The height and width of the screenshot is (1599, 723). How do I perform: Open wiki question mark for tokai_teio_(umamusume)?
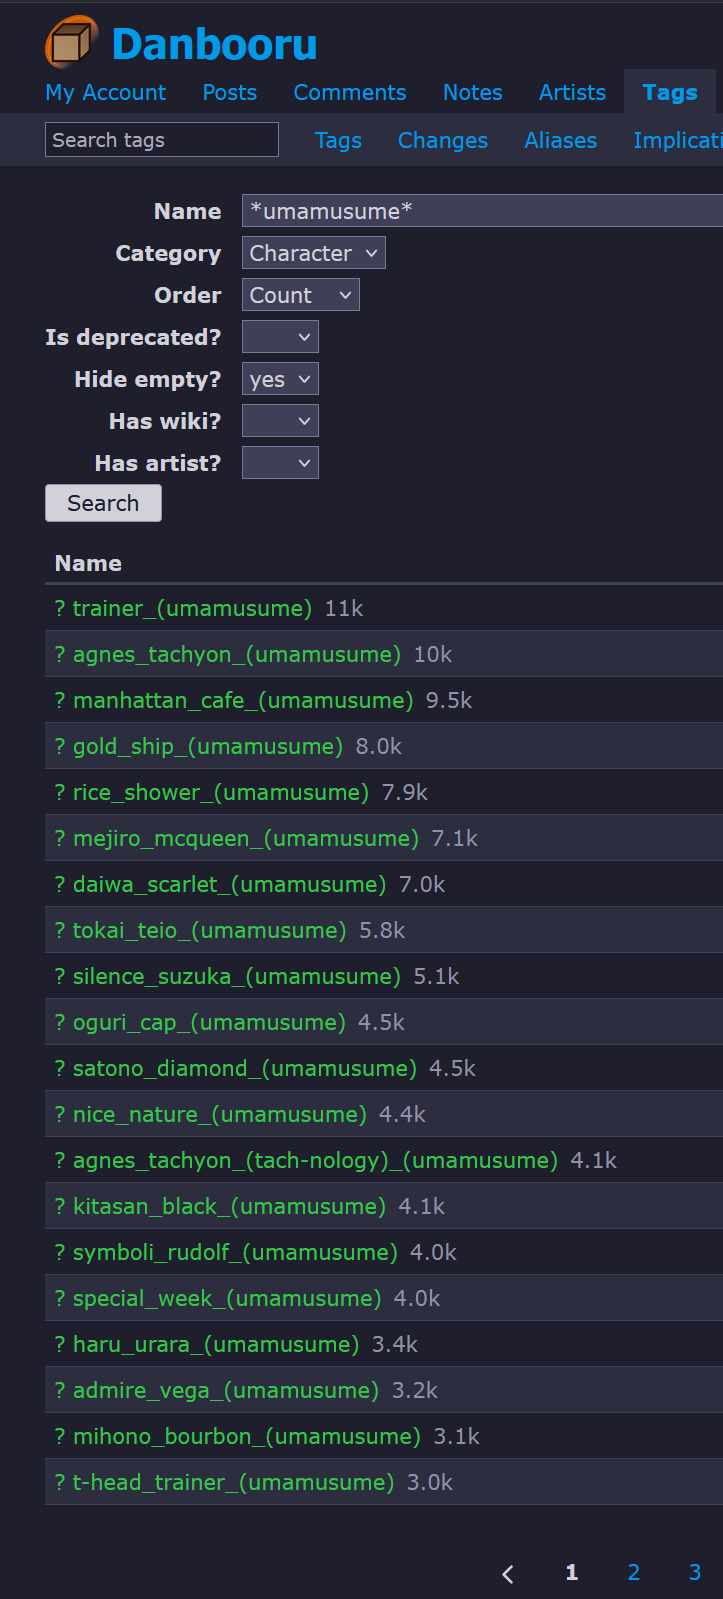pyautogui.click(x=60, y=930)
